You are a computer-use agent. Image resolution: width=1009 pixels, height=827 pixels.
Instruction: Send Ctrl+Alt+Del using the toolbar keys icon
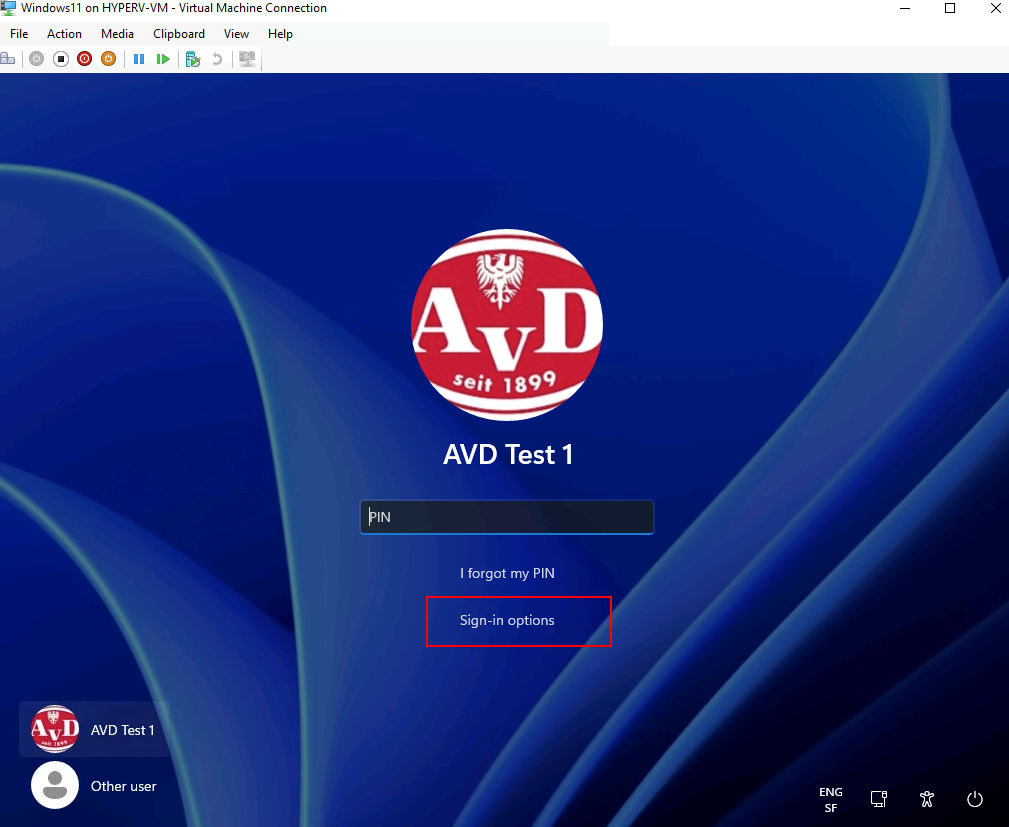[8, 59]
